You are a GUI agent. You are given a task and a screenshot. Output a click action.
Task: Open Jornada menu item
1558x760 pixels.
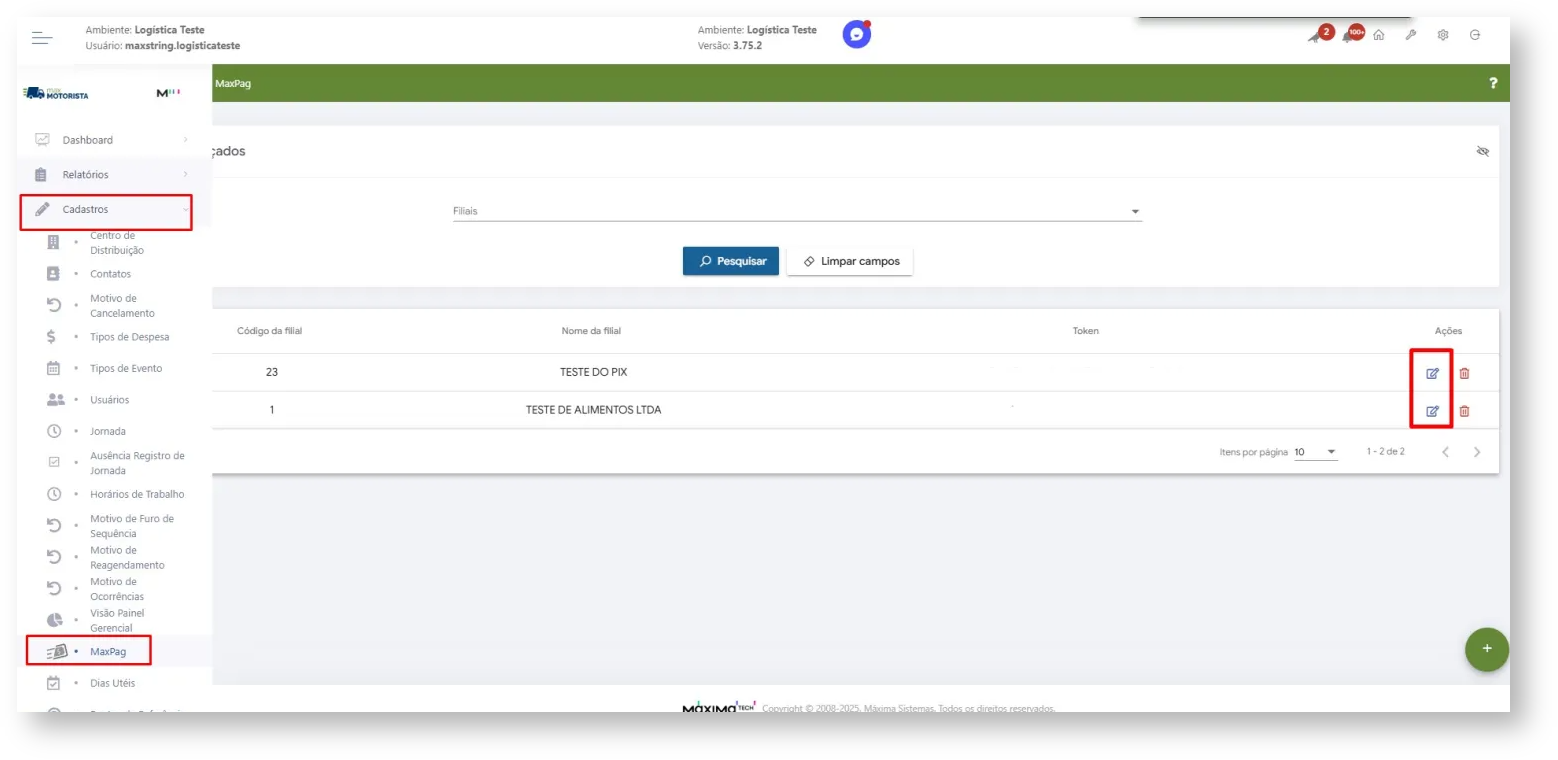[x=108, y=431]
